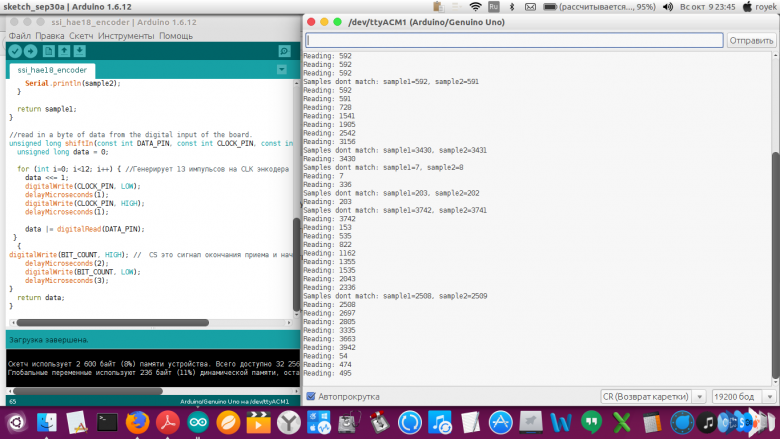Click the Ru keyboard layout indicator

493,7
